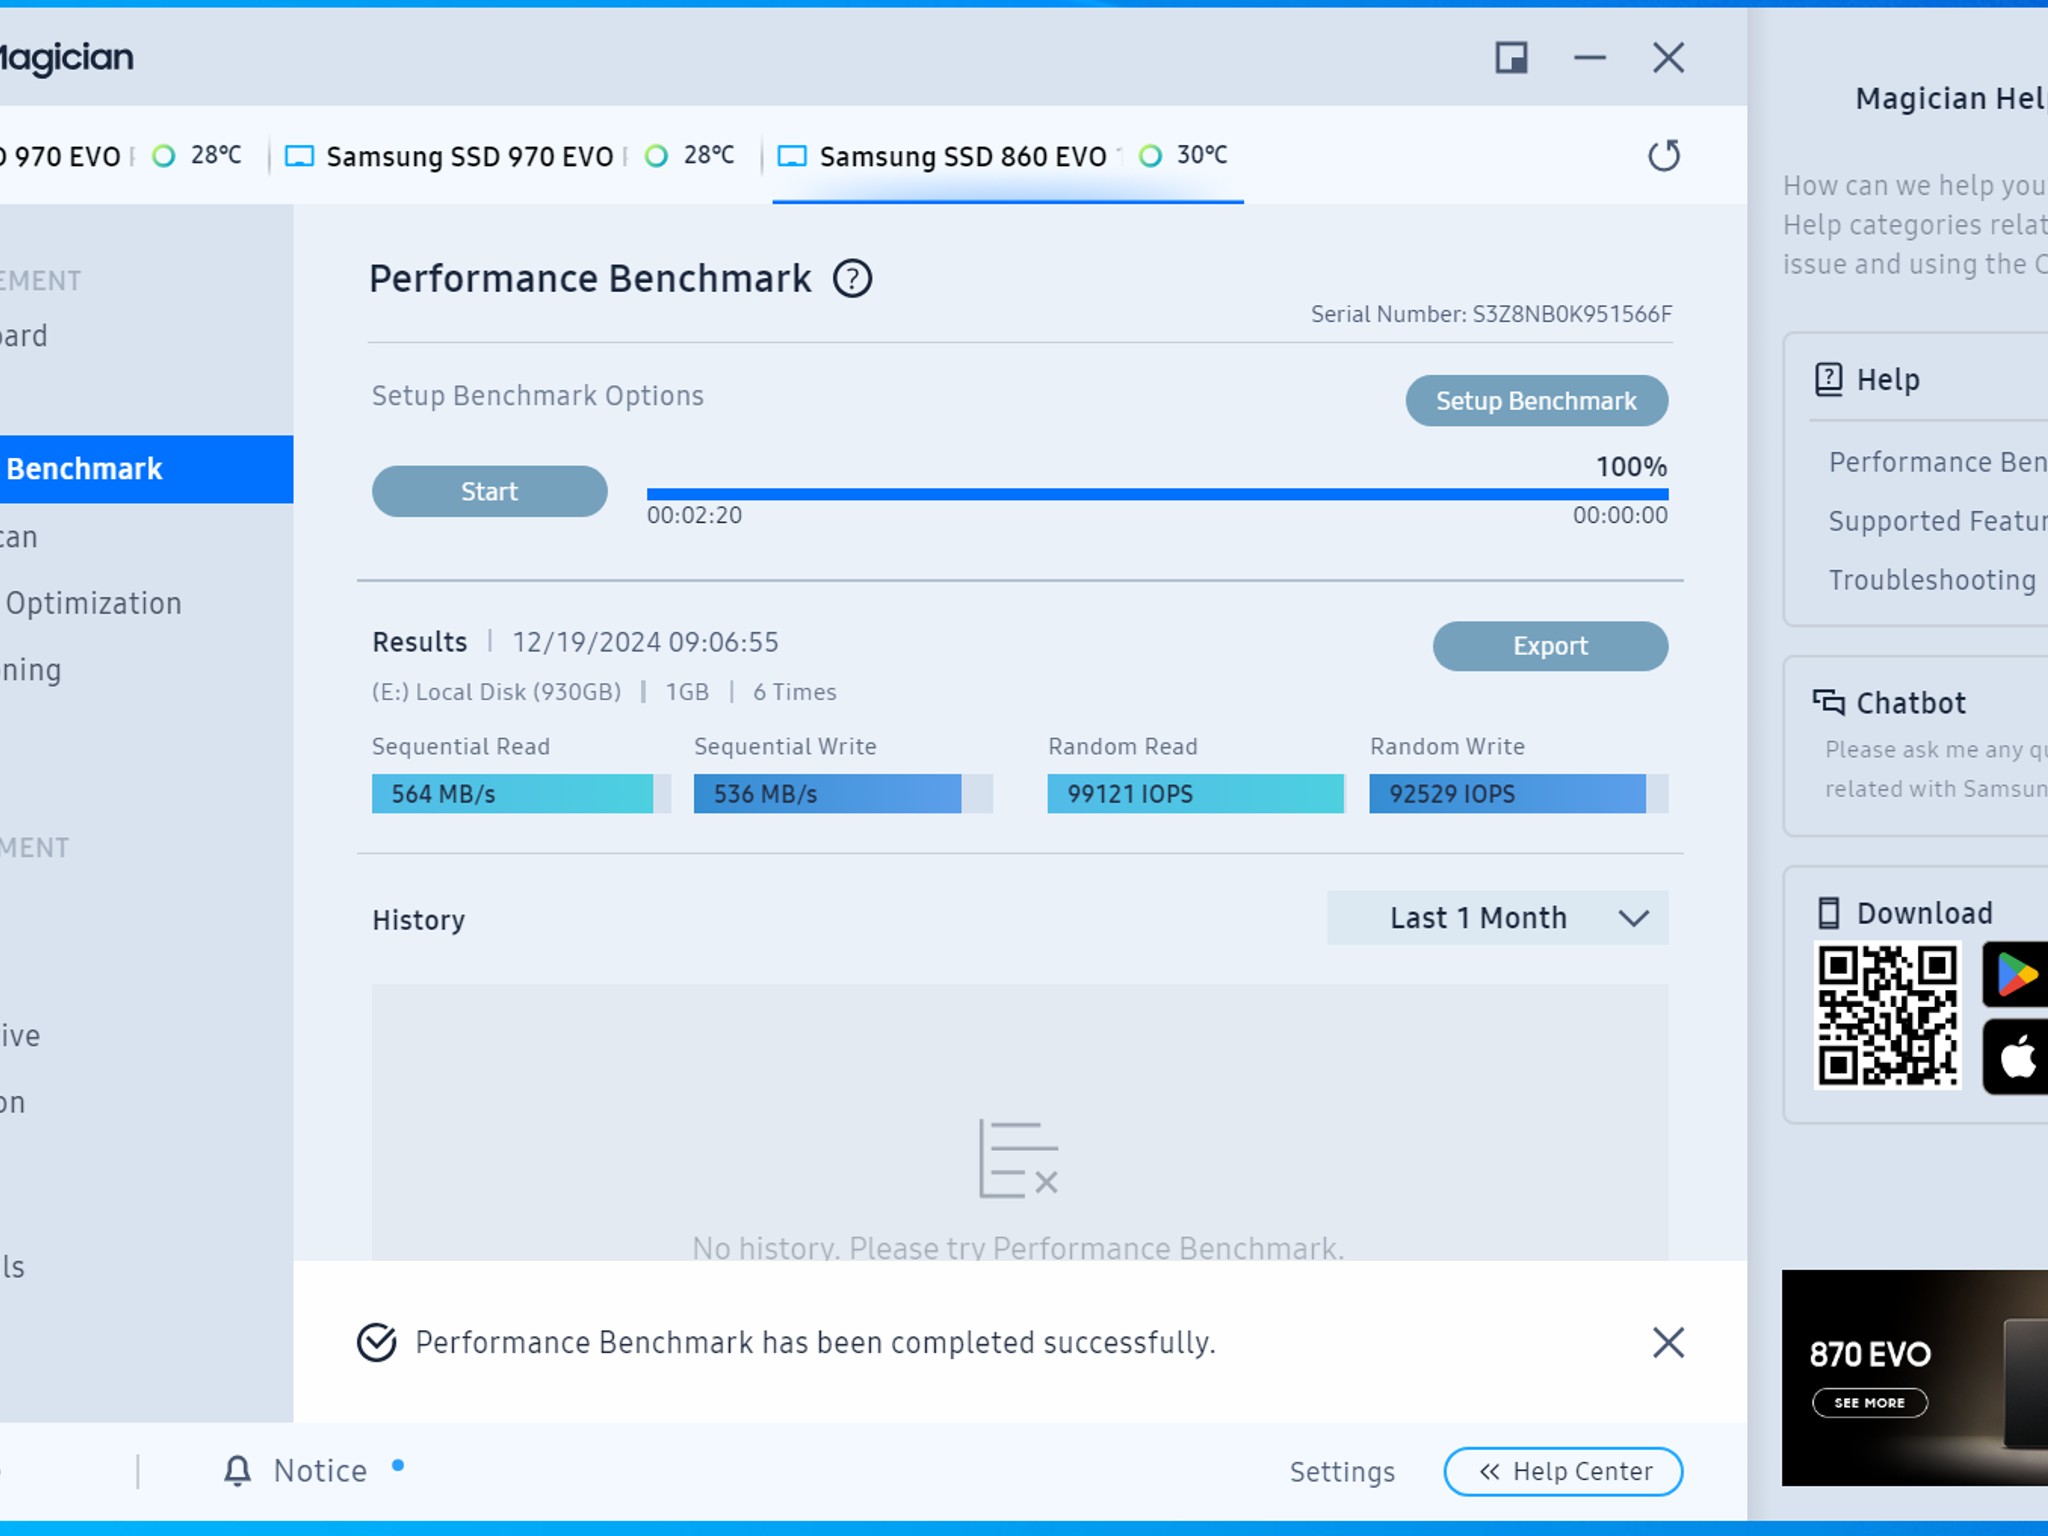Collapse the Help Center panel

[x=1563, y=1472]
